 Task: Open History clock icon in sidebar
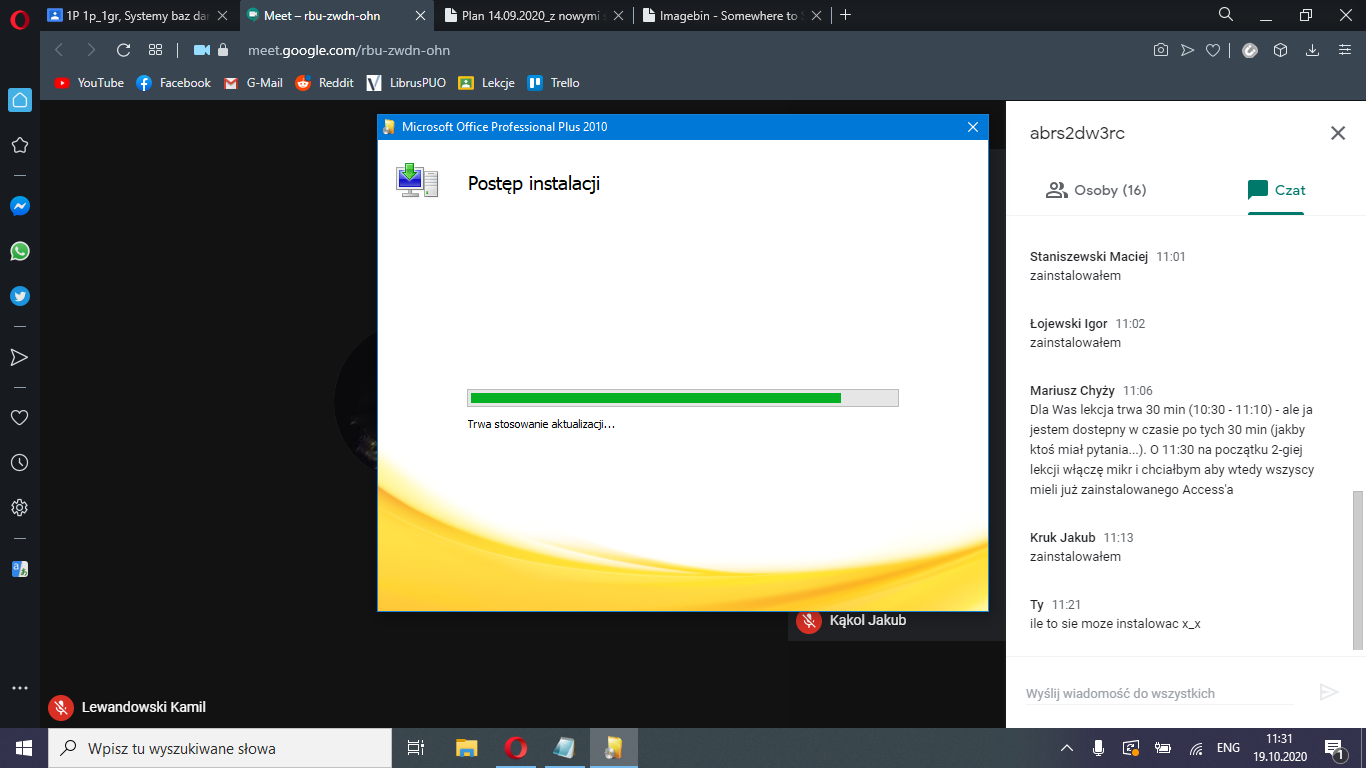click(x=19, y=463)
